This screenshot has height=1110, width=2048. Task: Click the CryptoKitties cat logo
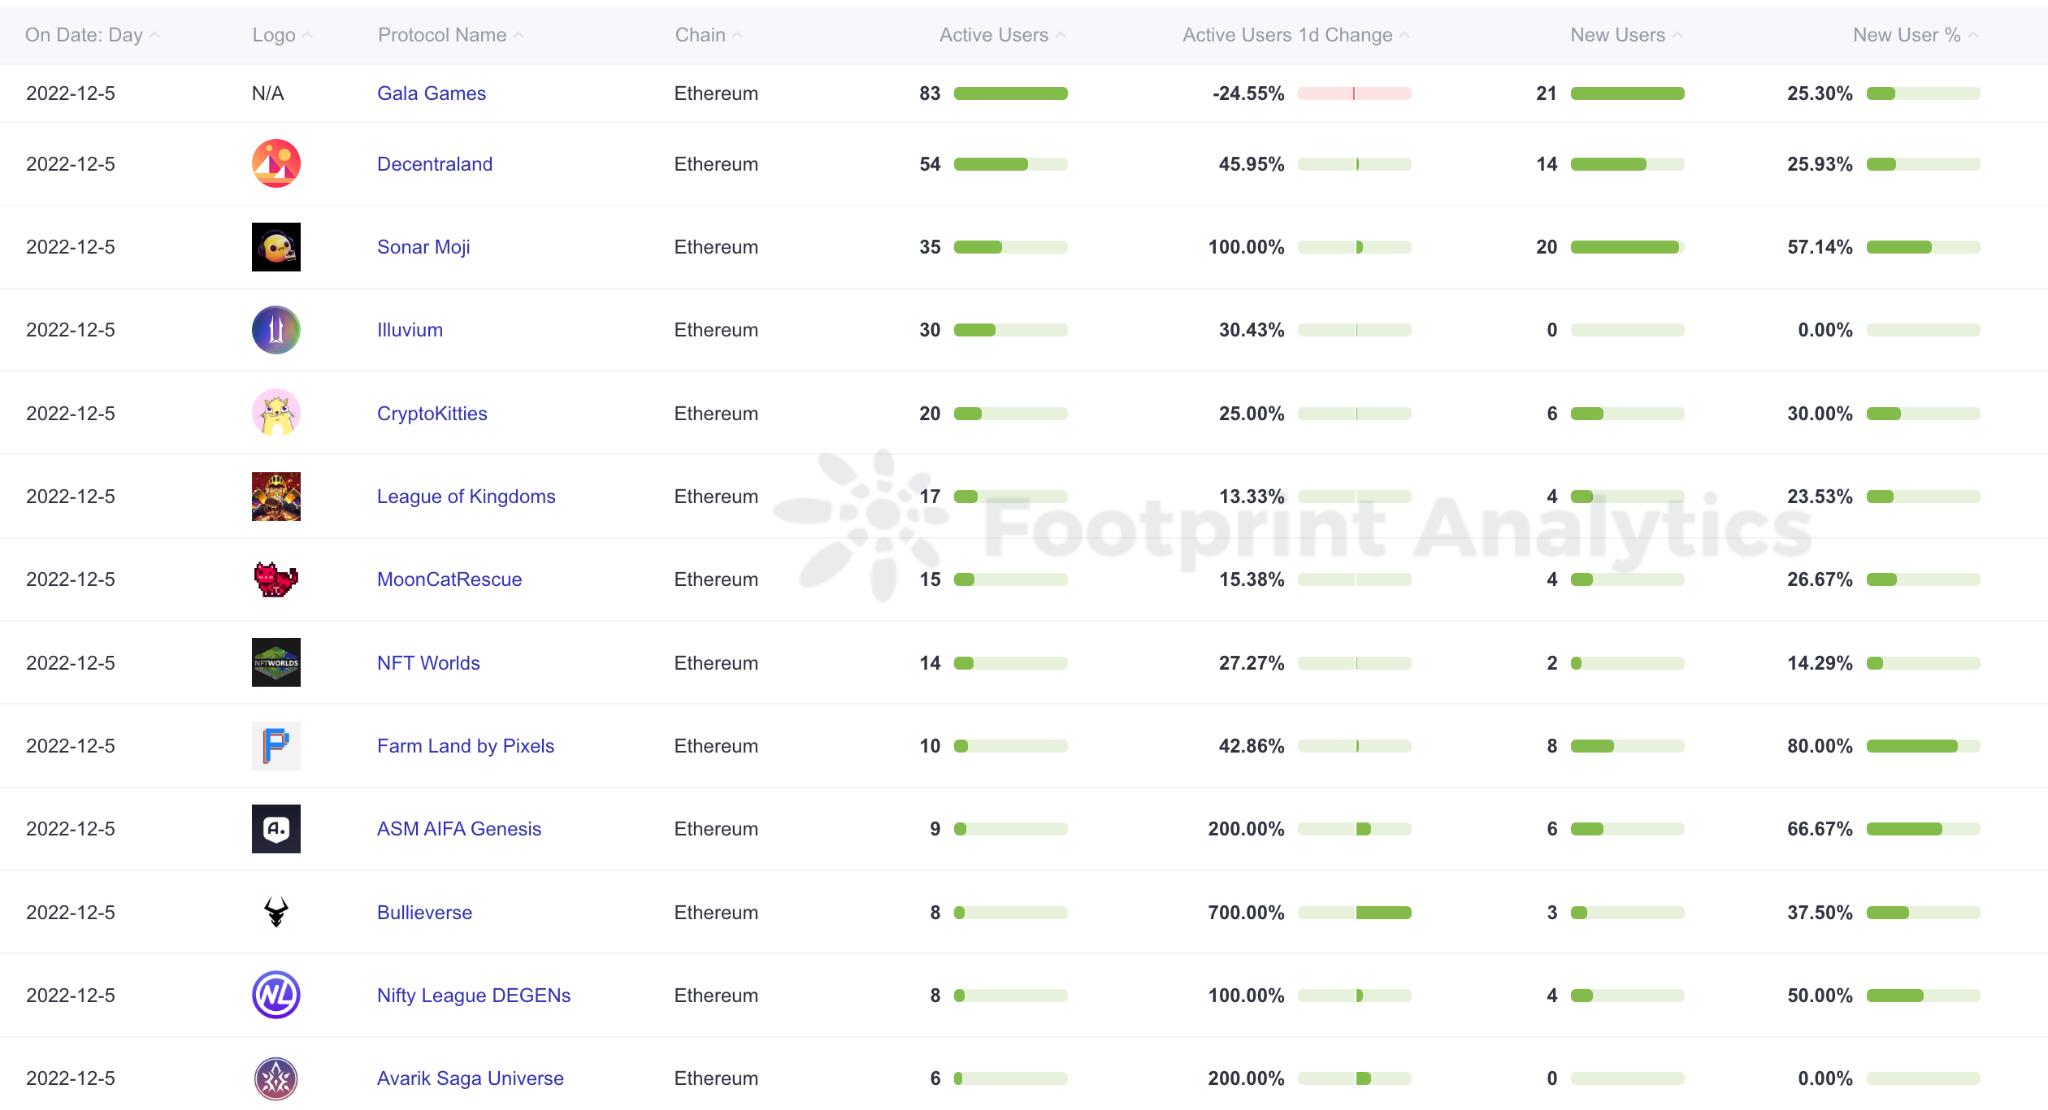pos(276,413)
